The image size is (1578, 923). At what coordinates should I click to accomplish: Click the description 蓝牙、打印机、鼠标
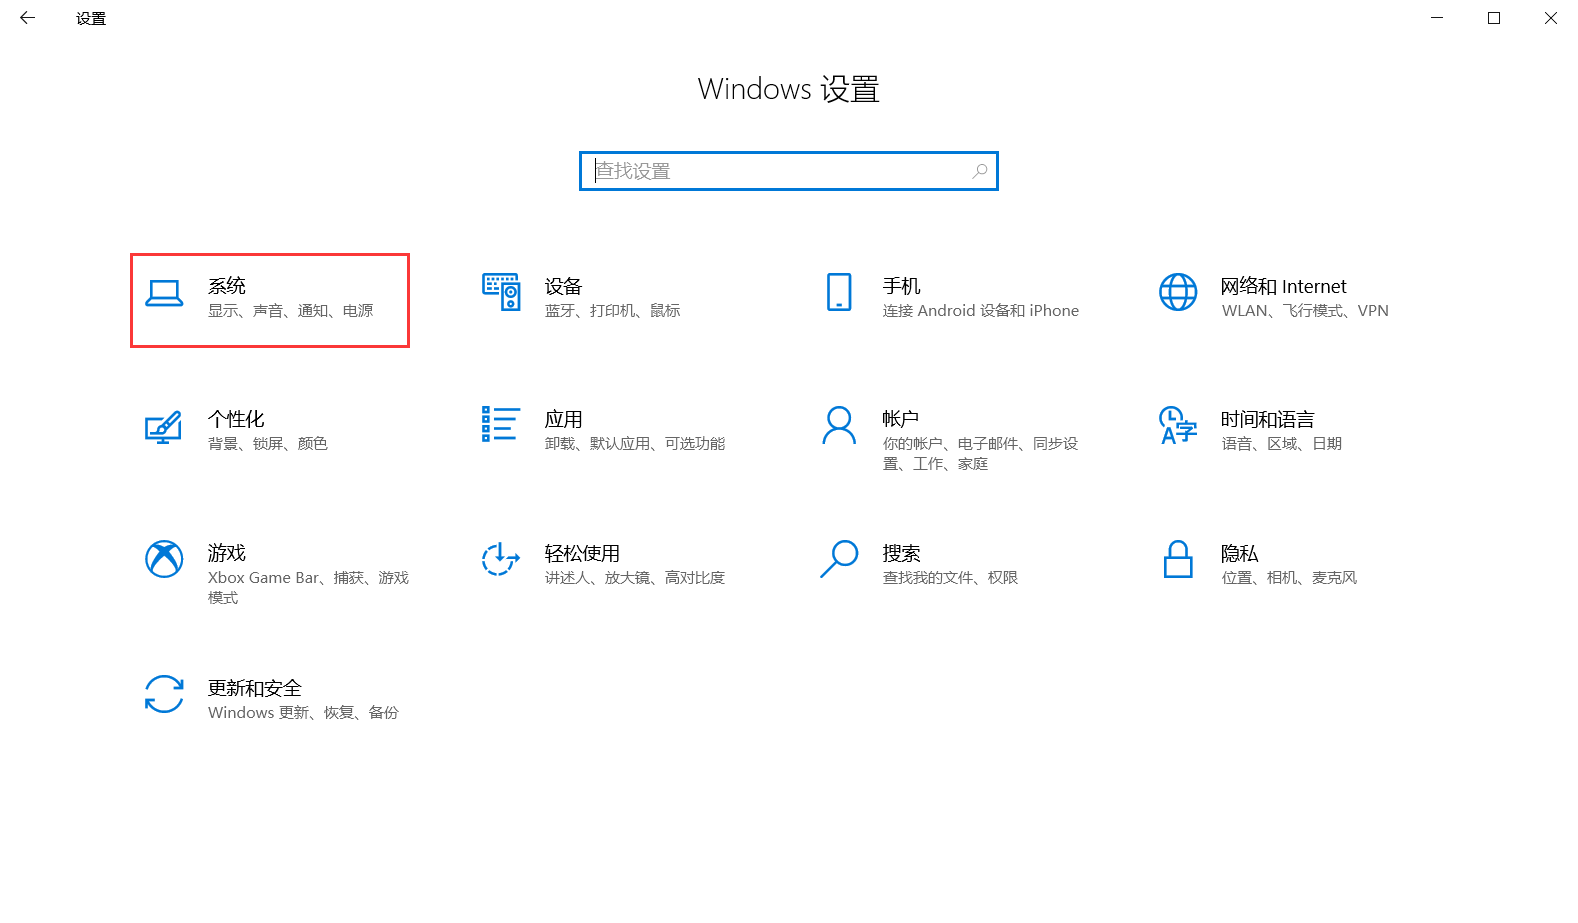613,311
